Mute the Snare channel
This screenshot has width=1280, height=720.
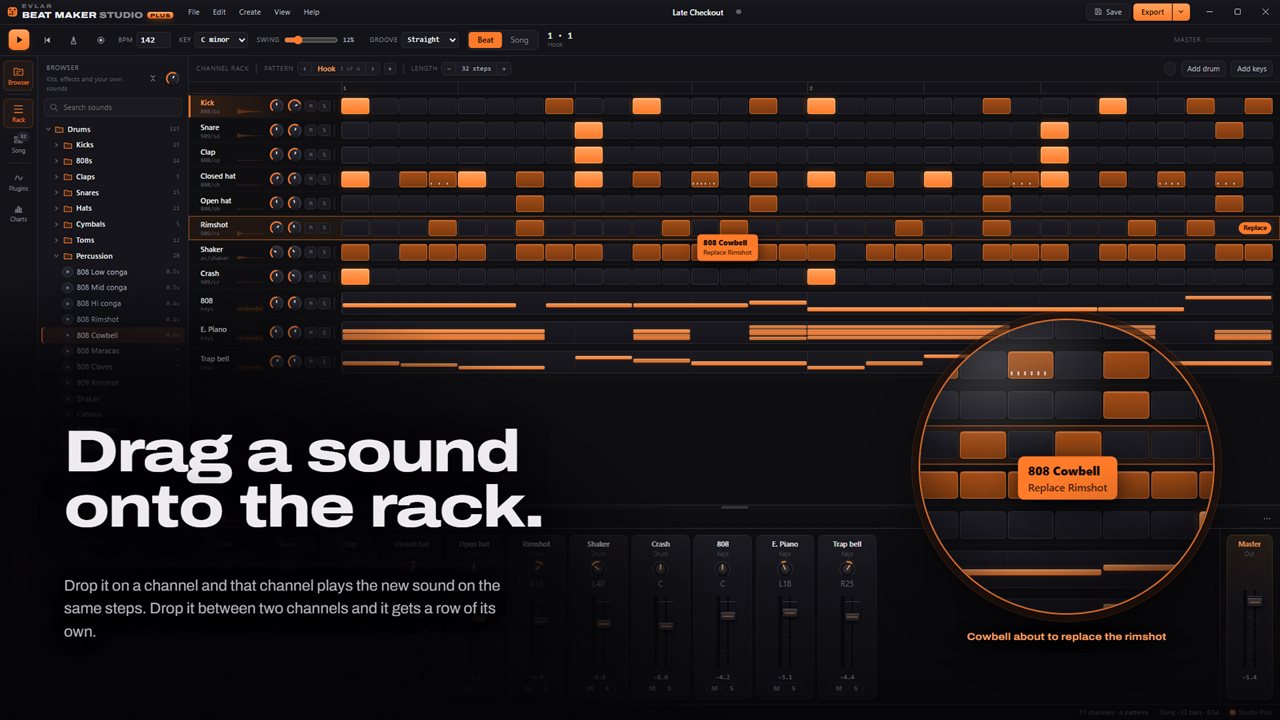(311, 130)
